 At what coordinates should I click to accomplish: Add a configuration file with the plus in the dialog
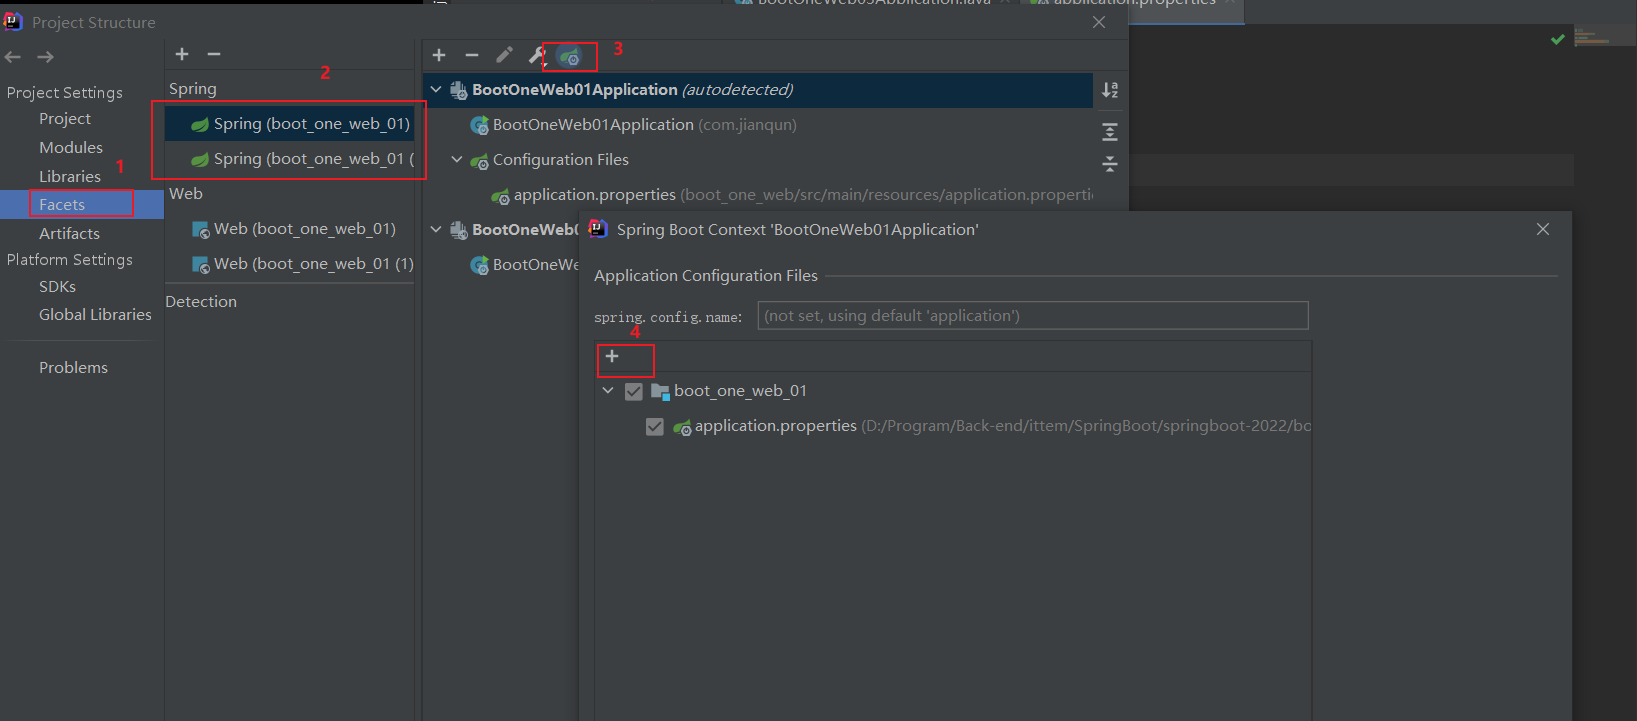[612, 356]
